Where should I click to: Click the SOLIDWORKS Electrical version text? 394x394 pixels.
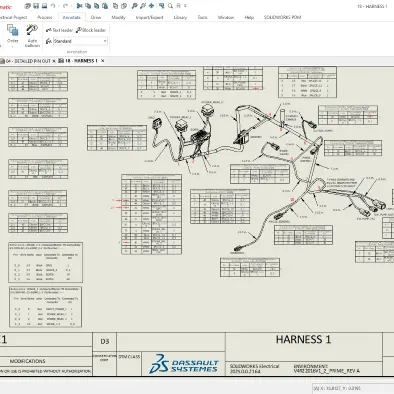254,368
